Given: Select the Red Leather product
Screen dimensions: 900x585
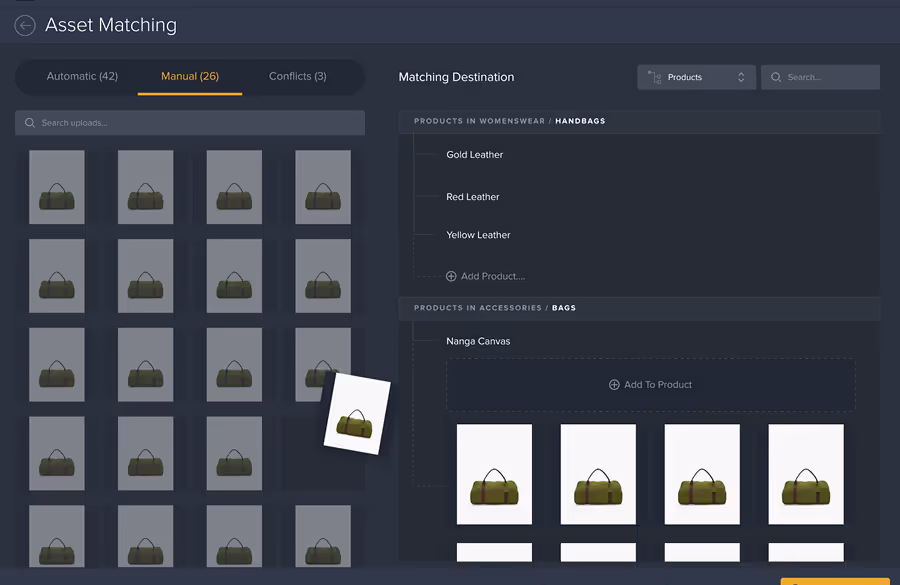Looking at the screenshot, I should coord(473,197).
